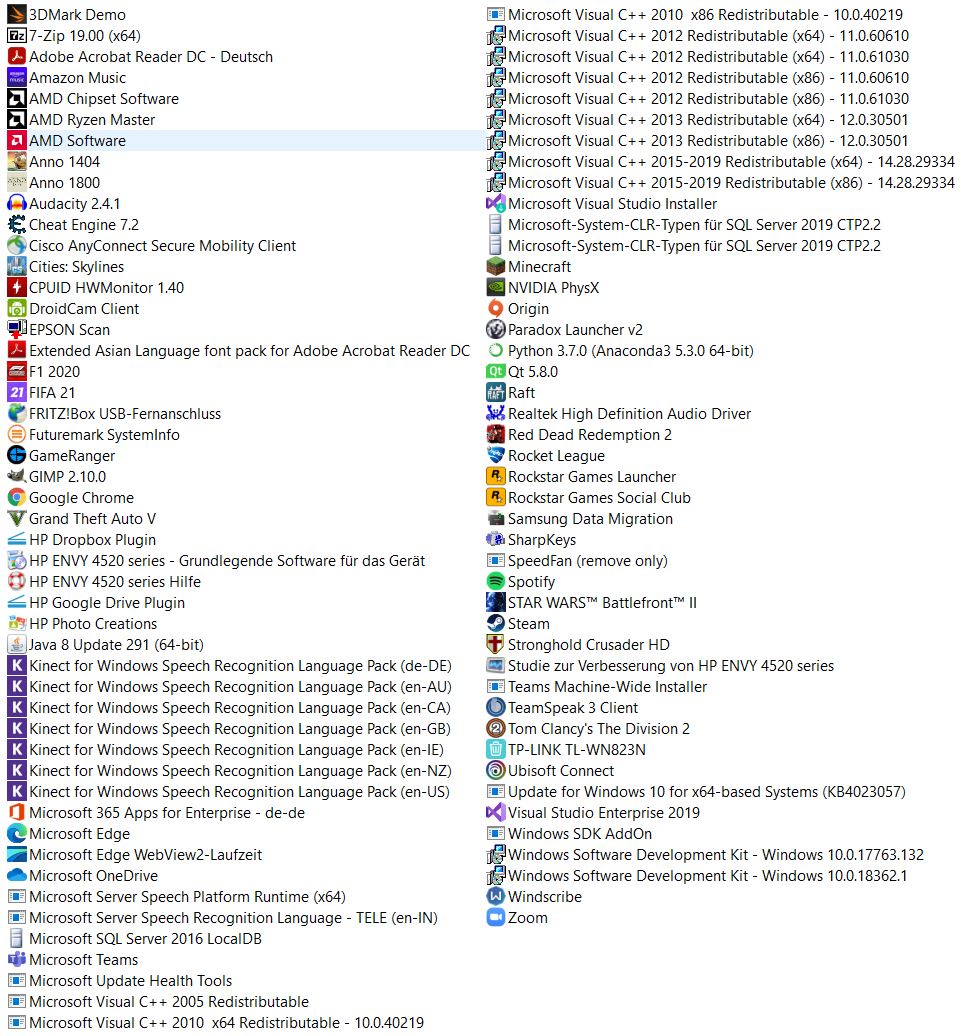Click the Microsoft Edge icon
Image resolution: width=961 pixels, height=1036 pixels.
click(17, 834)
